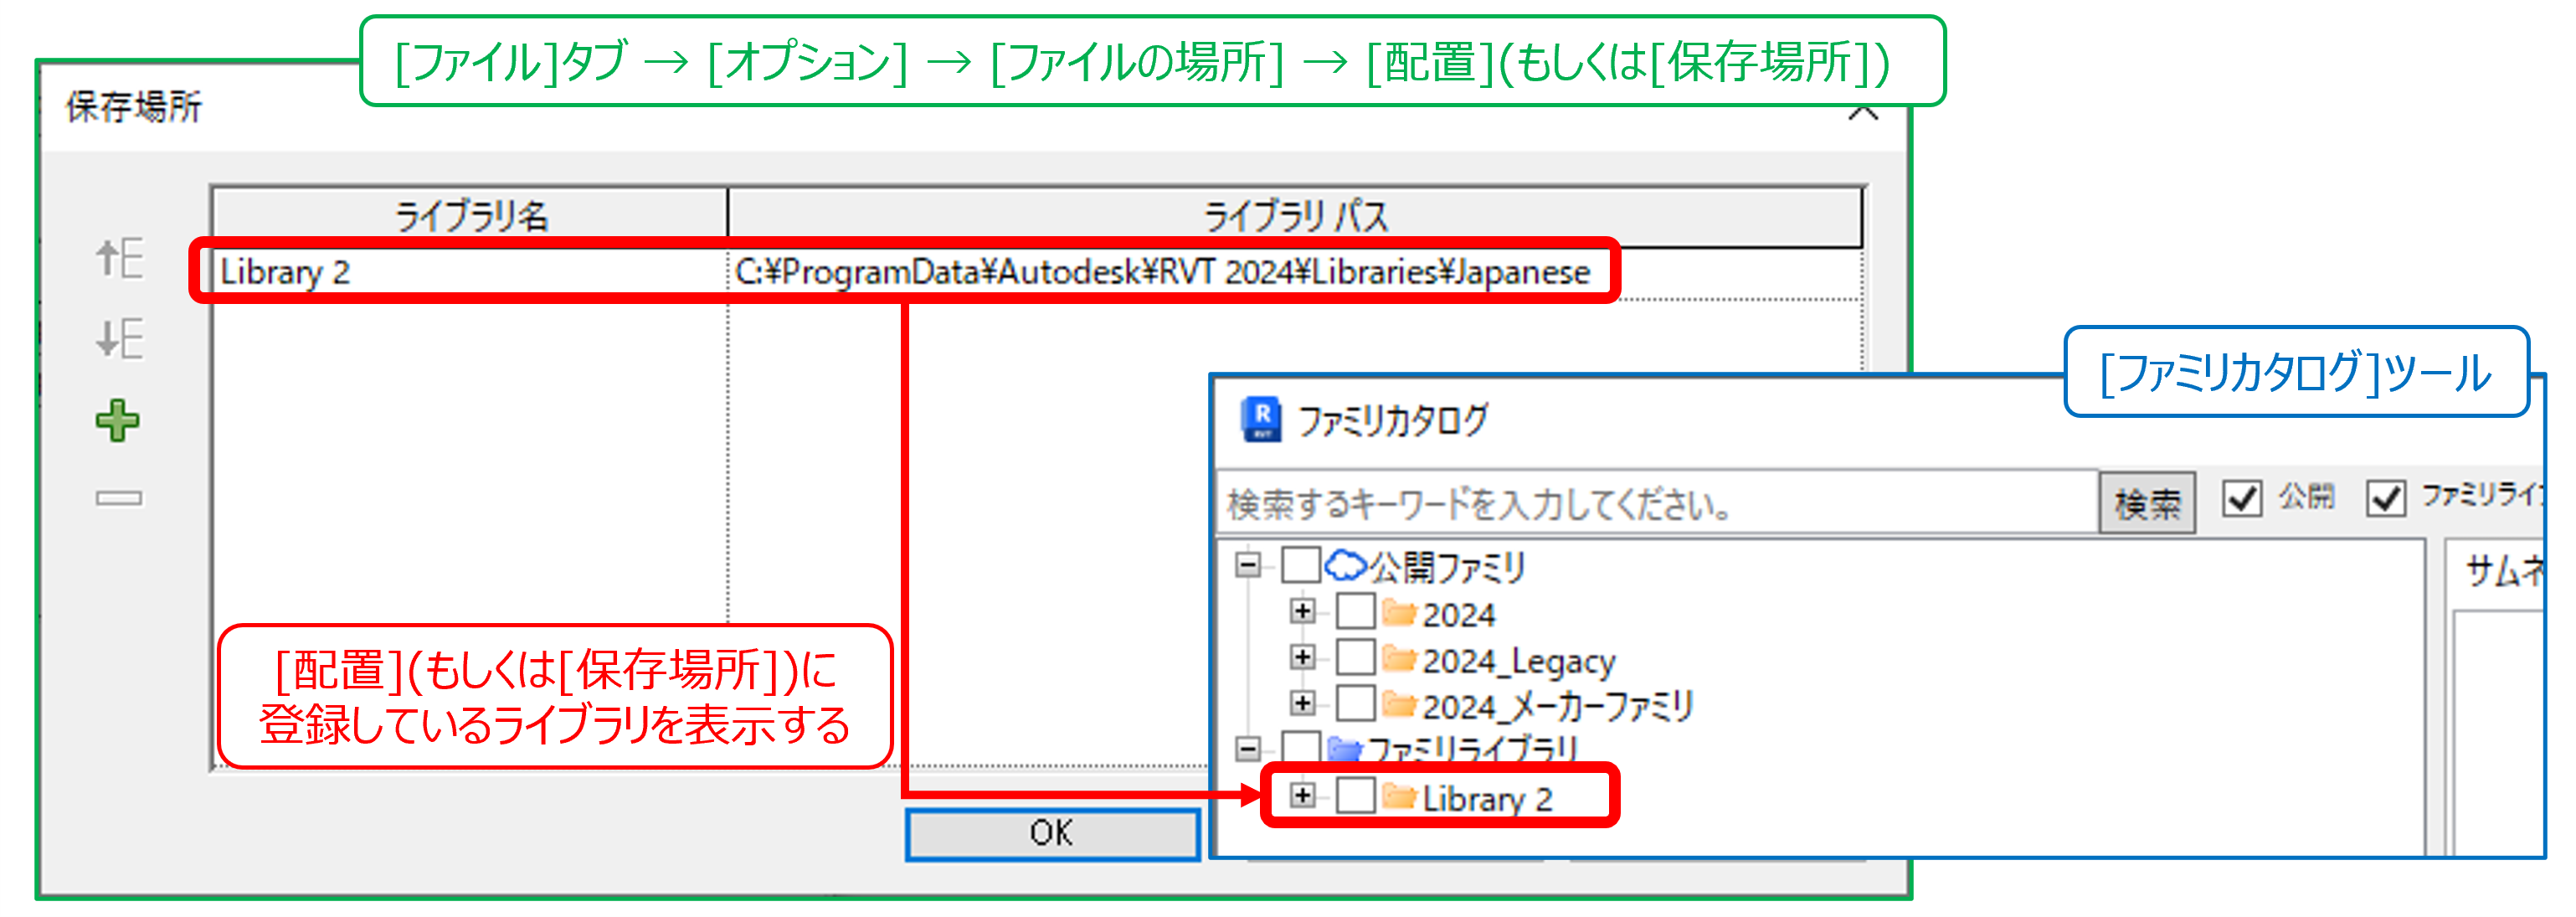This screenshot has width=2576, height=917.
Task: Click folder icon of 2024_メーカーファミリ
Action: [x=1400, y=705]
